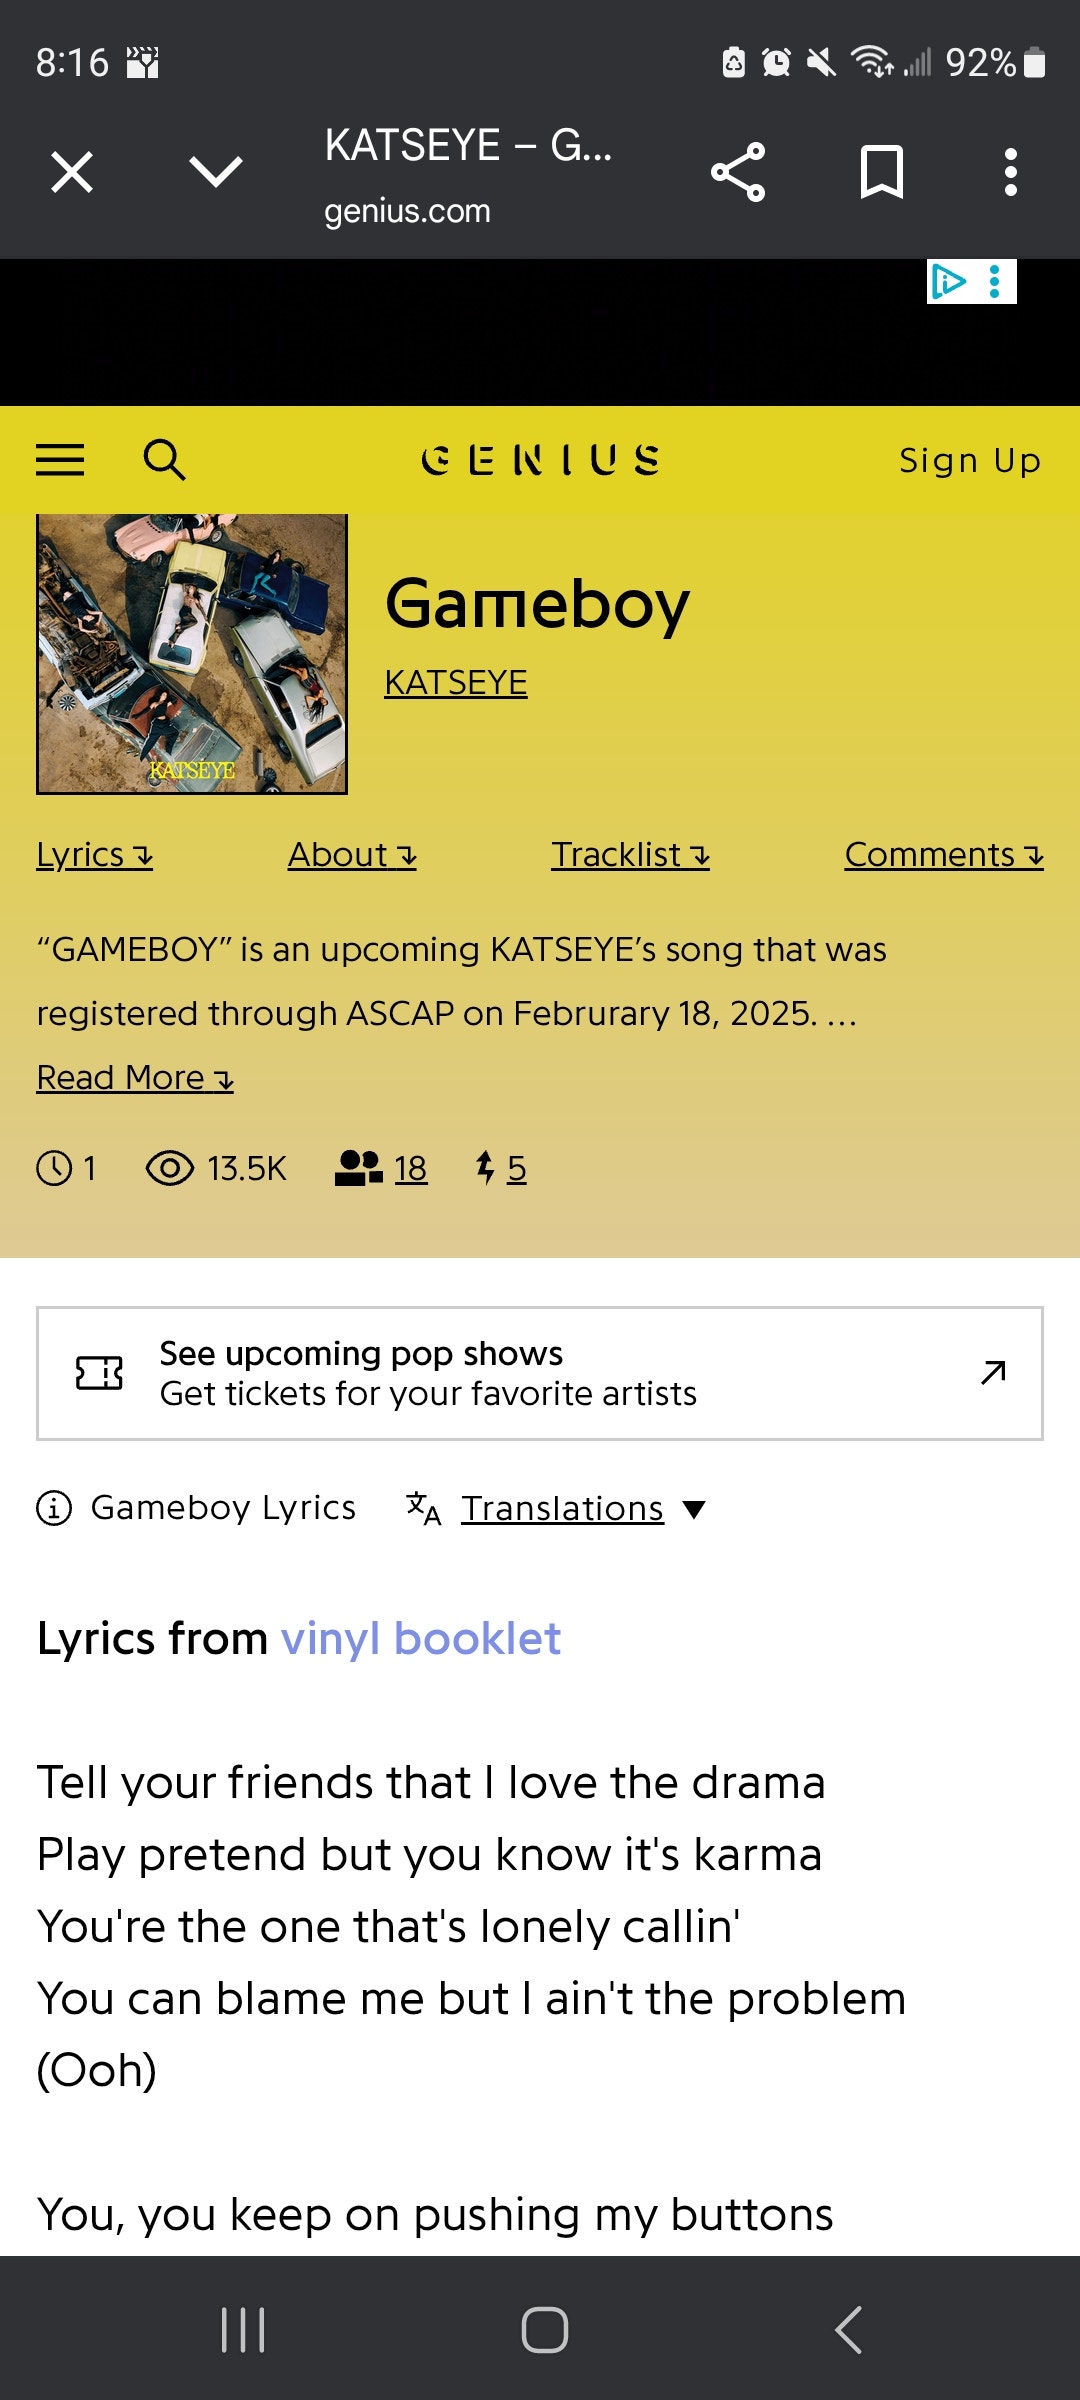This screenshot has width=1080, height=2400.
Task: Open the browser overflow menu
Action: [x=1010, y=170]
